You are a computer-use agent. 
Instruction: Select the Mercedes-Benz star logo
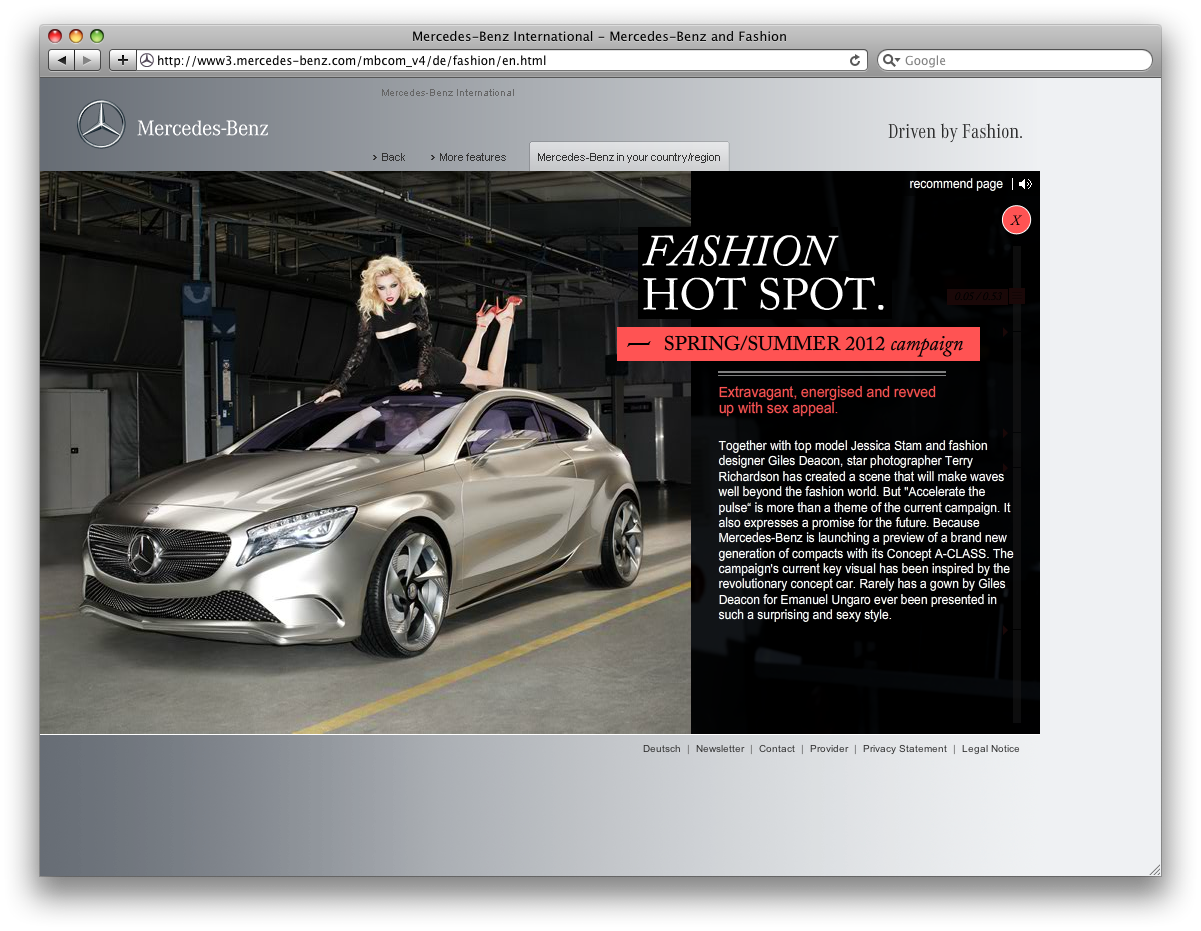pos(100,124)
